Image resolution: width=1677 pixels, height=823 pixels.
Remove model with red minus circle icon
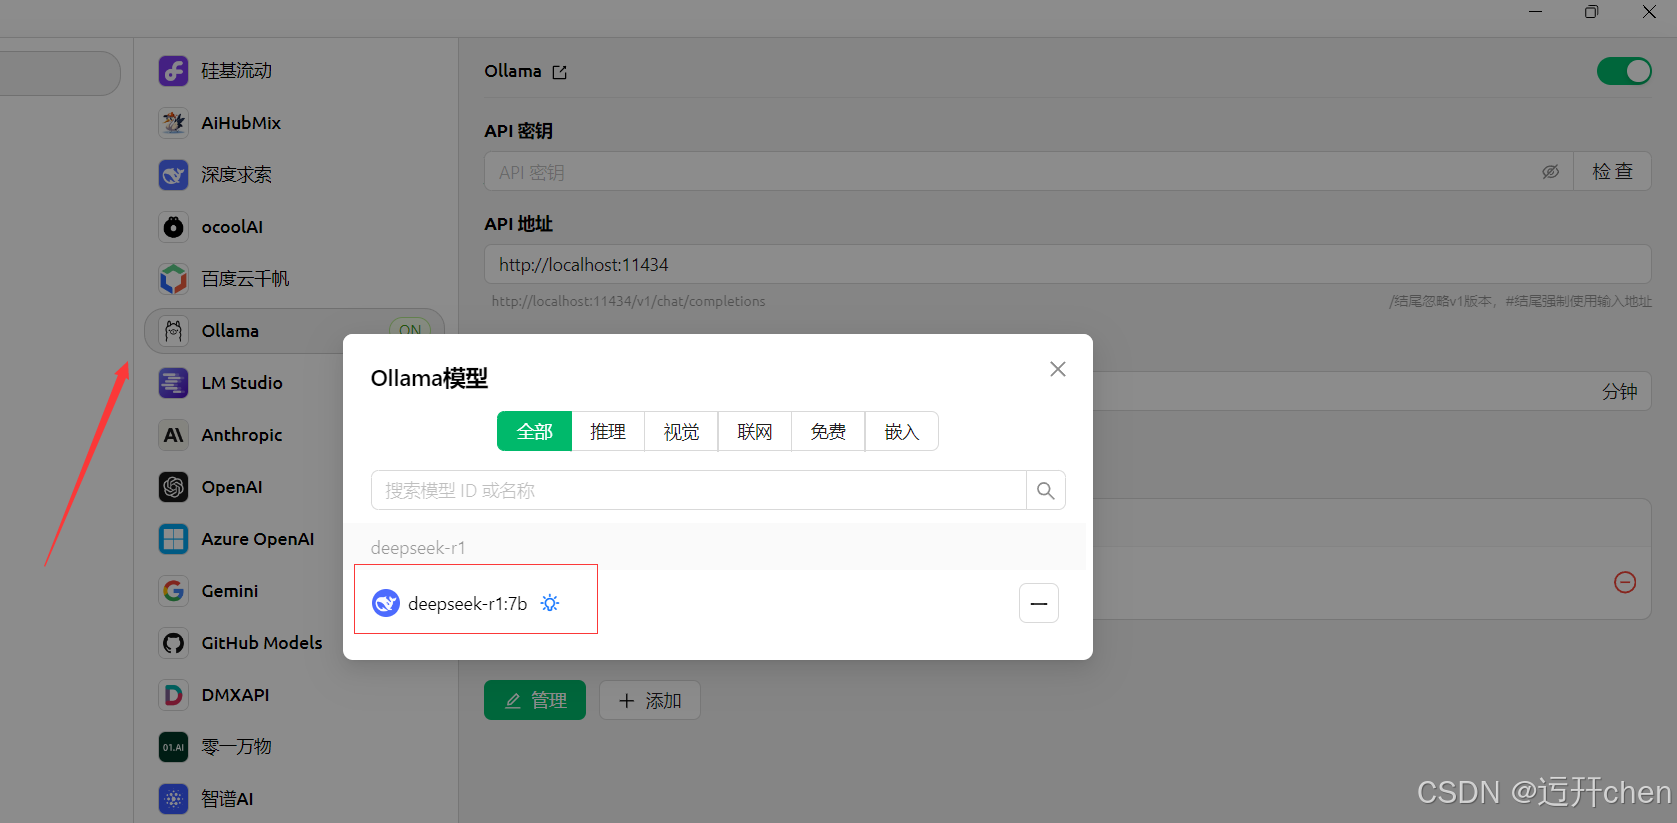1625,582
